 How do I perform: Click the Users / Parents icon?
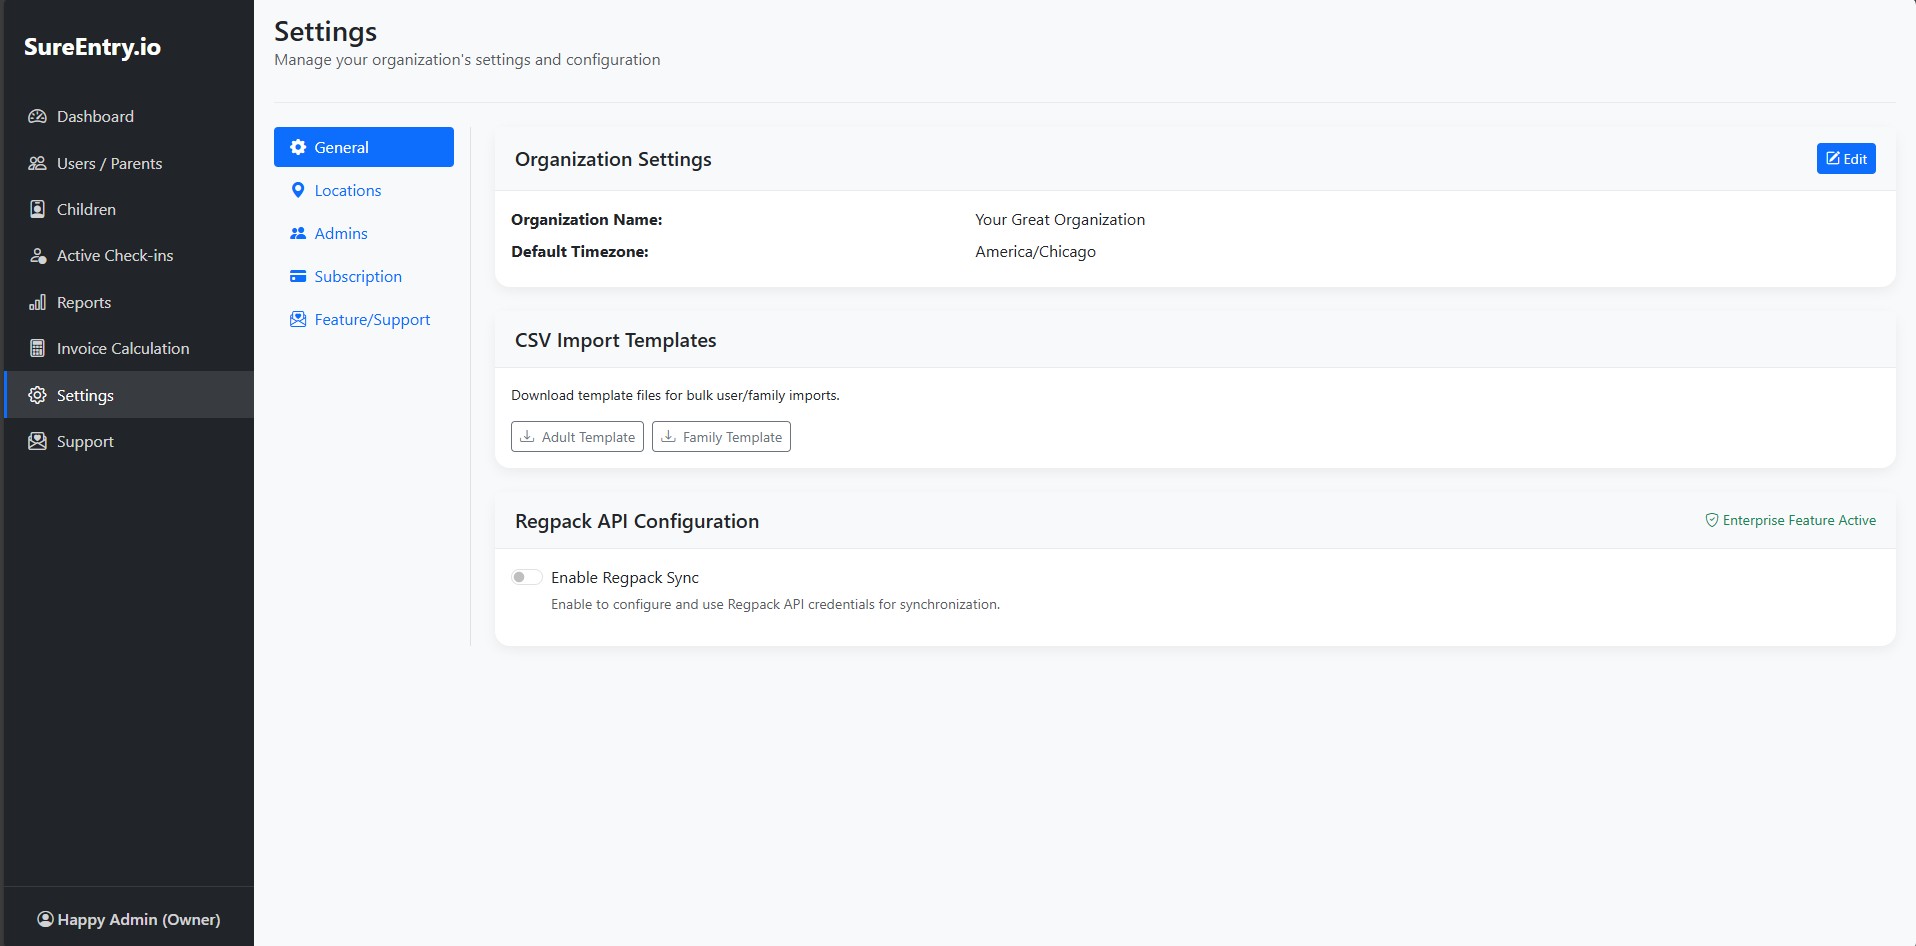click(37, 163)
